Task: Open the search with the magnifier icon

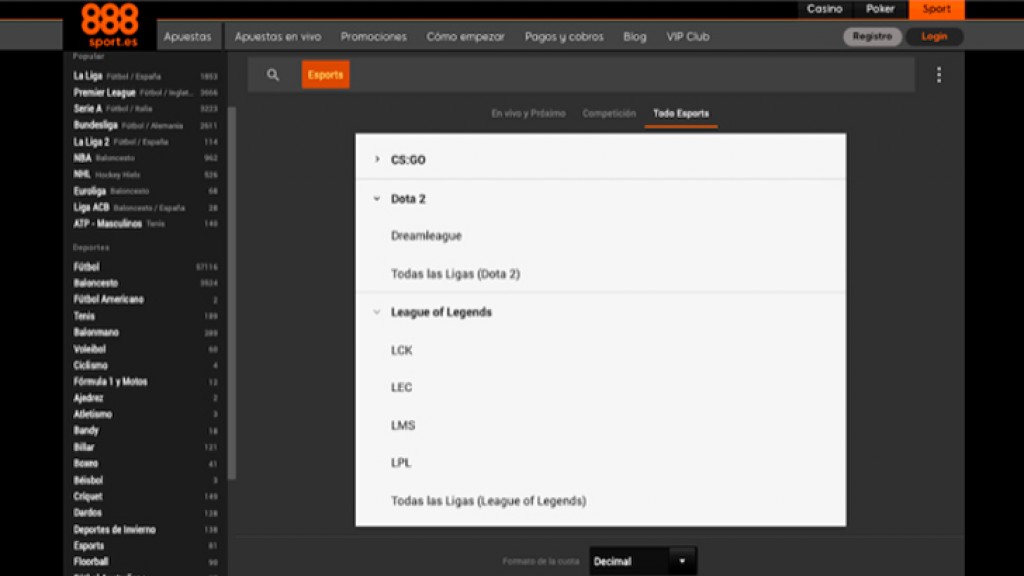Action: (x=272, y=74)
